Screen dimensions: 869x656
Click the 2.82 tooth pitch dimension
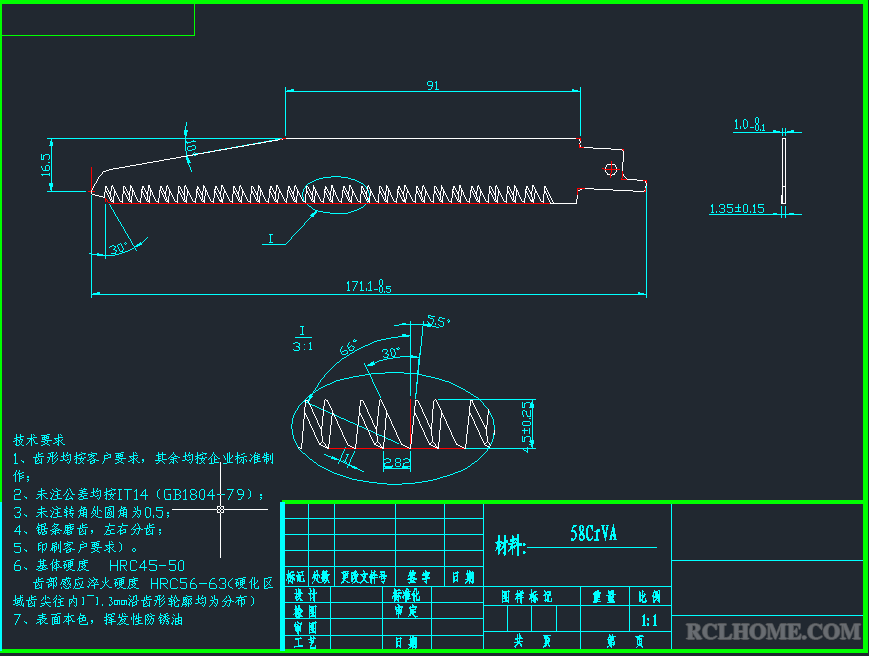[x=397, y=463]
